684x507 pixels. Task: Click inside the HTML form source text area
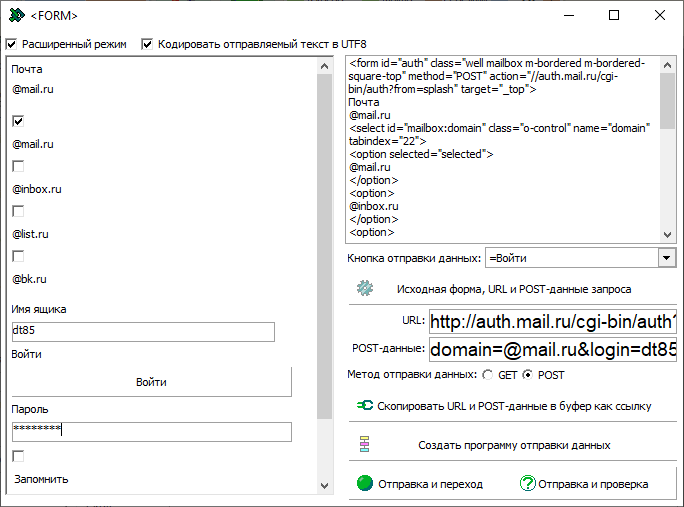pyautogui.click(x=502, y=148)
